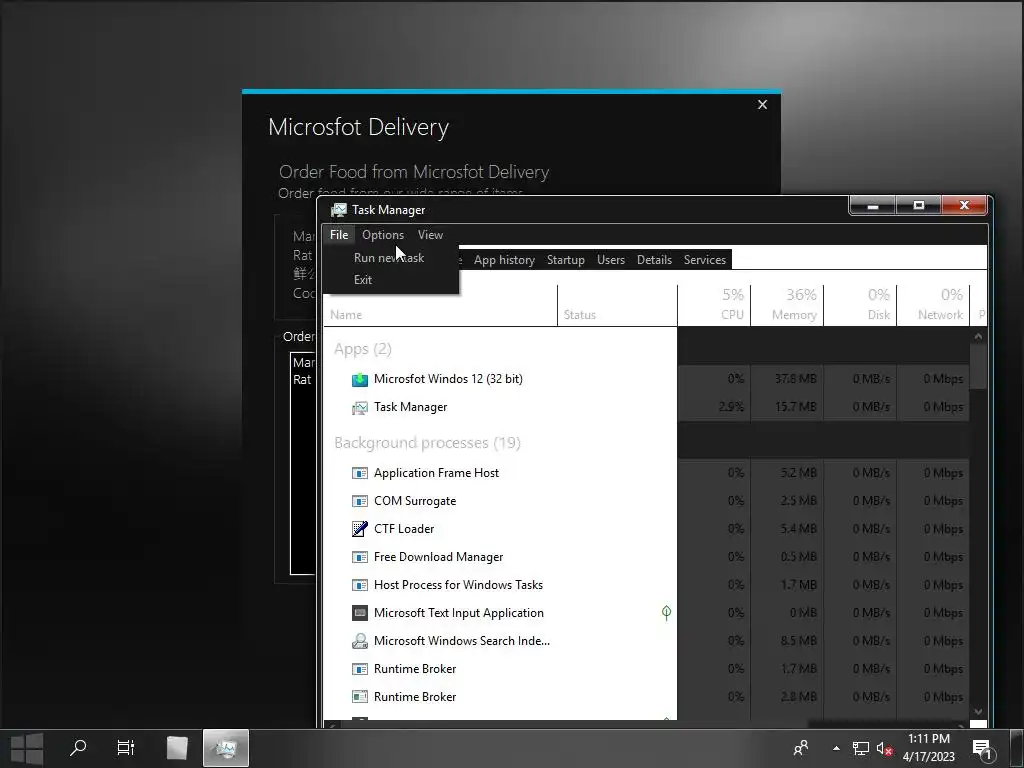Viewport: 1024px width, 768px height.
Task: Click the Task Manager row icon under Apps
Action: point(360,408)
